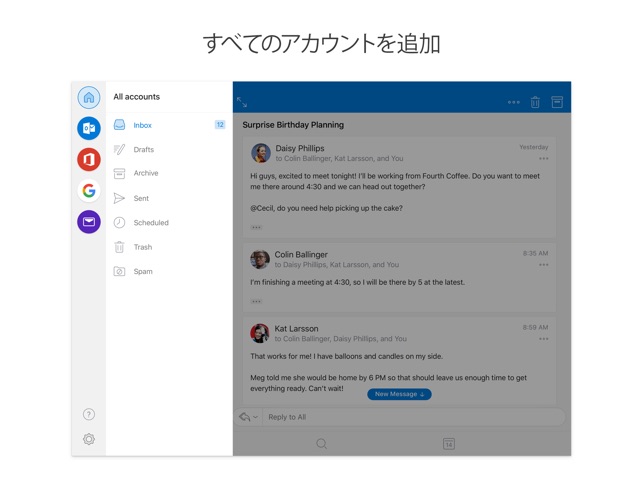The image size is (643, 482).
Task: Click the 8:35 AM timestamp
Action: click(535, 253)
